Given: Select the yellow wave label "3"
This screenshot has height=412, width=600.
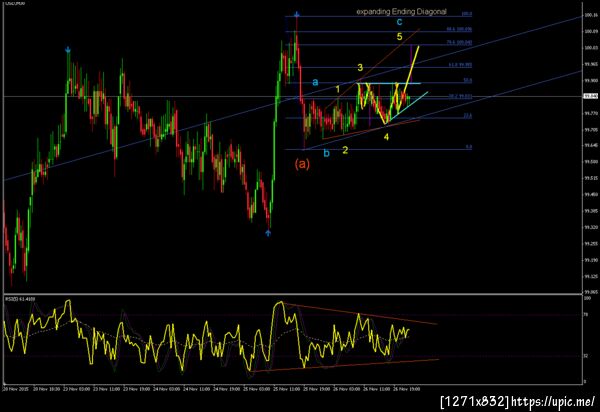Looking at the screenshot, I should tap(360, 68).
